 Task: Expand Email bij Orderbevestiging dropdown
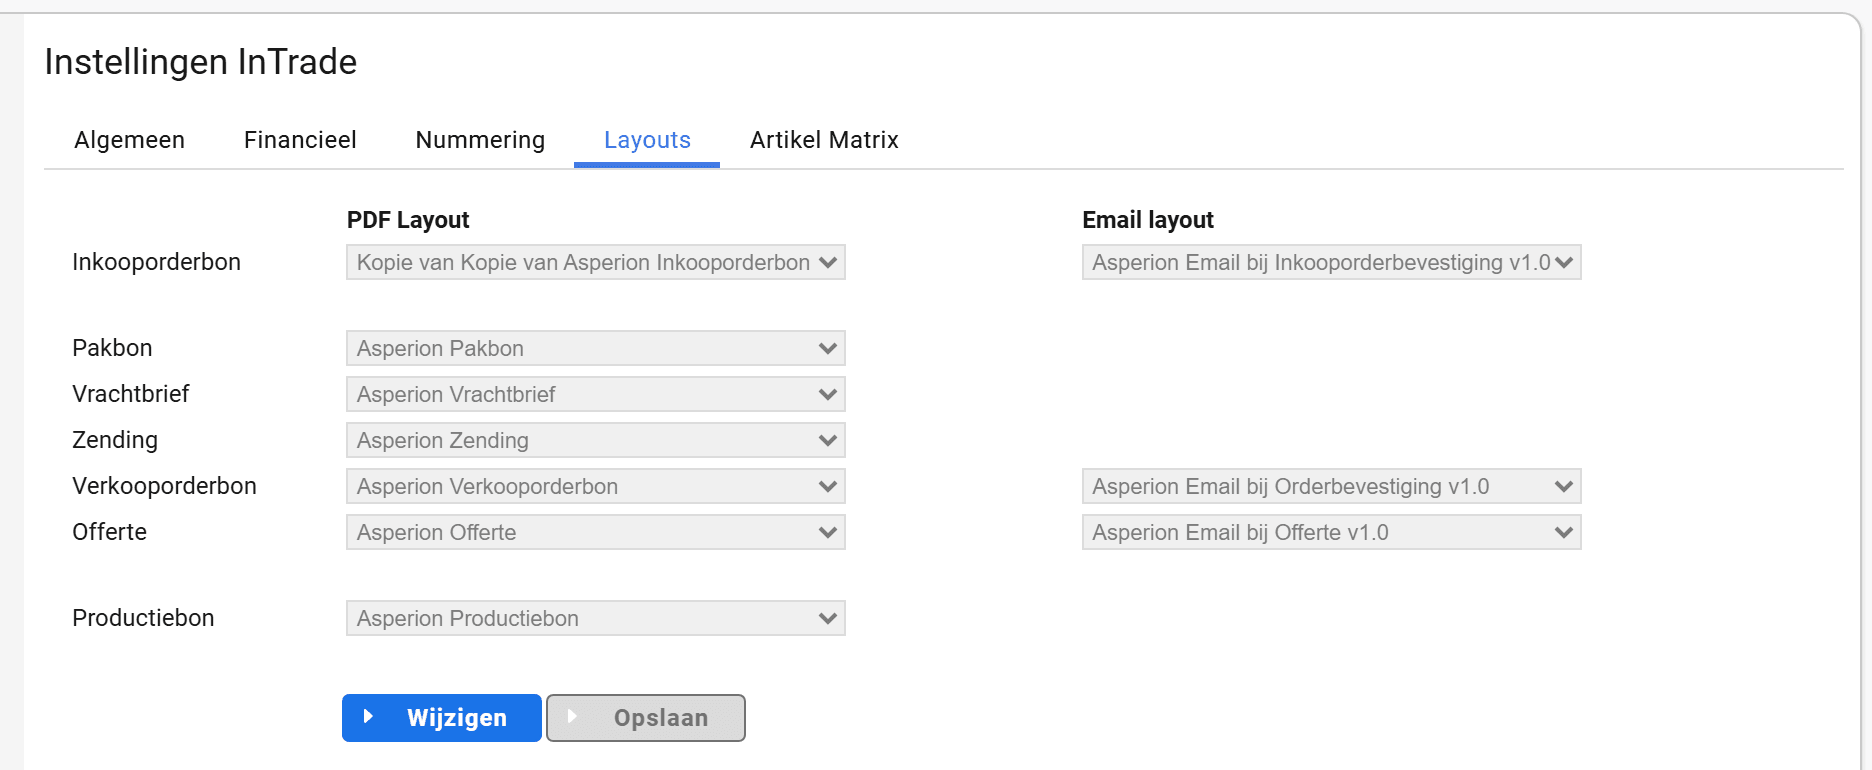[1332, 486]
